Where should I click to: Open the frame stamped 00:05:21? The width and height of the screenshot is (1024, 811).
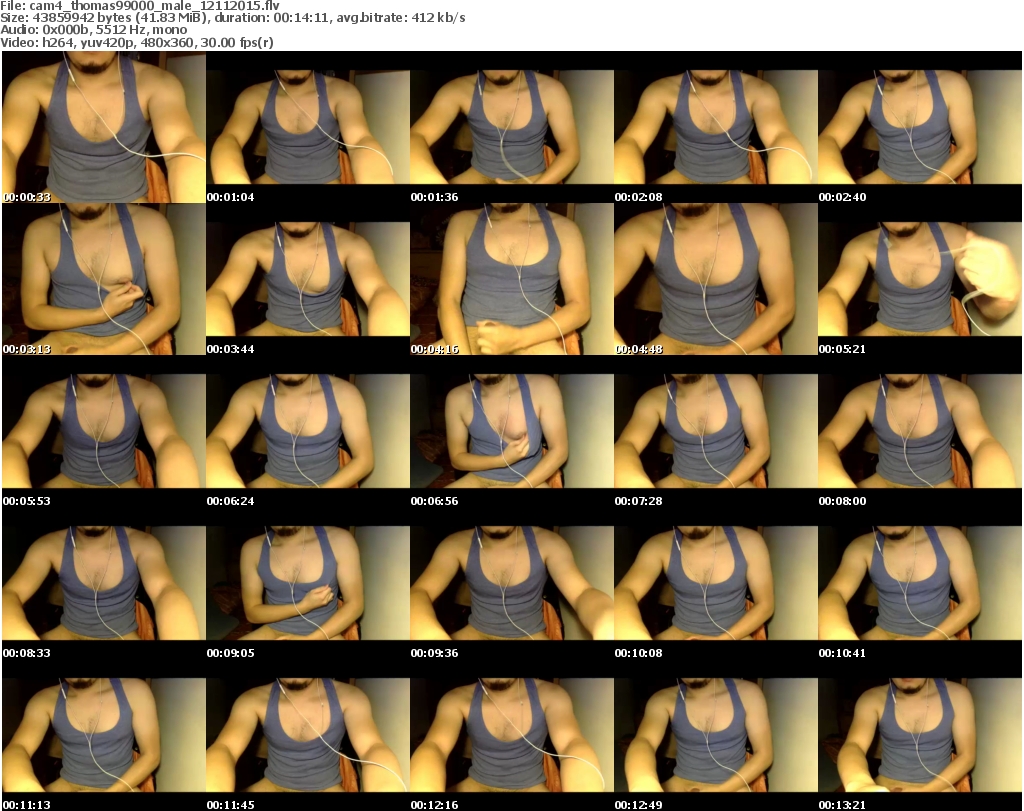click(920, 279)
